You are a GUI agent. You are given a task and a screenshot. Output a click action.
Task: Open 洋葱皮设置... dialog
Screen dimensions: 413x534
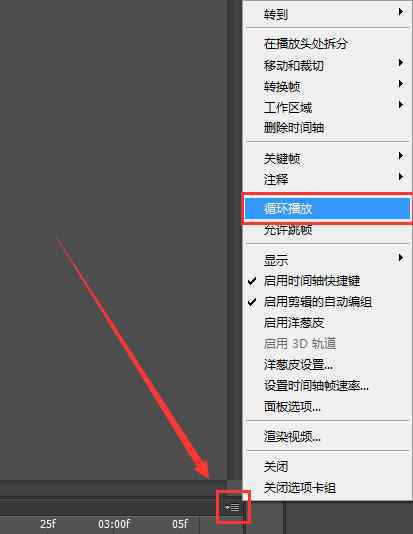pos(328,365)
